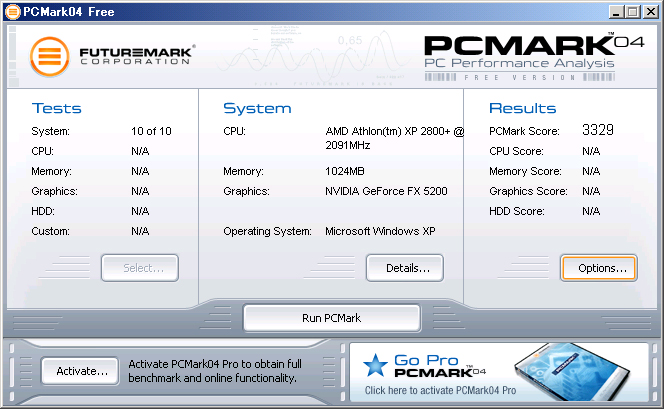
Task: Click the Select button under Tests
Action: [x=139, y=268]
